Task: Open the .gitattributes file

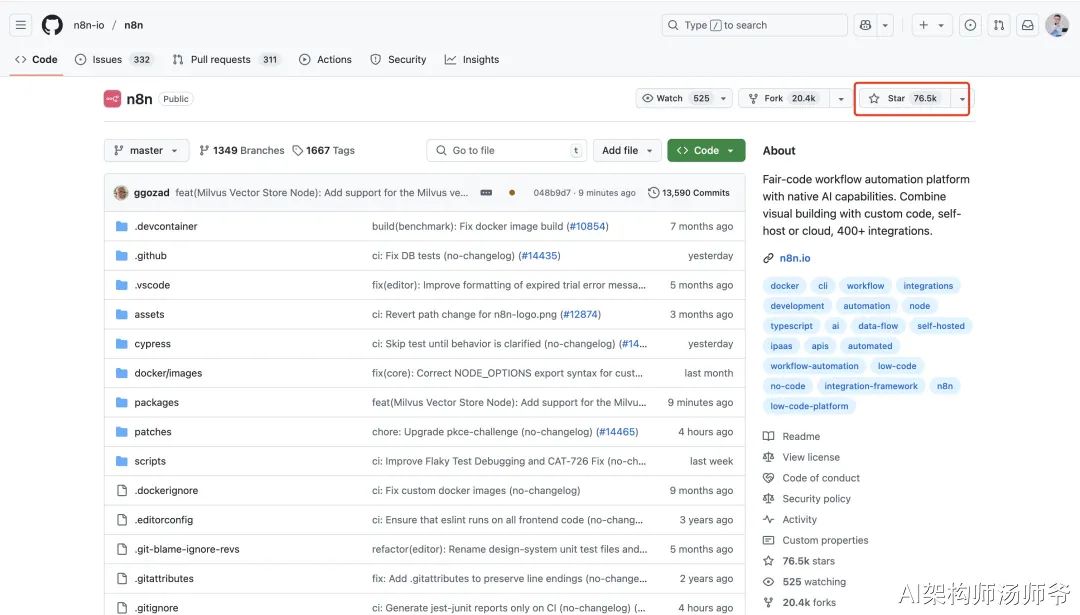Action: tap(164, 578)
